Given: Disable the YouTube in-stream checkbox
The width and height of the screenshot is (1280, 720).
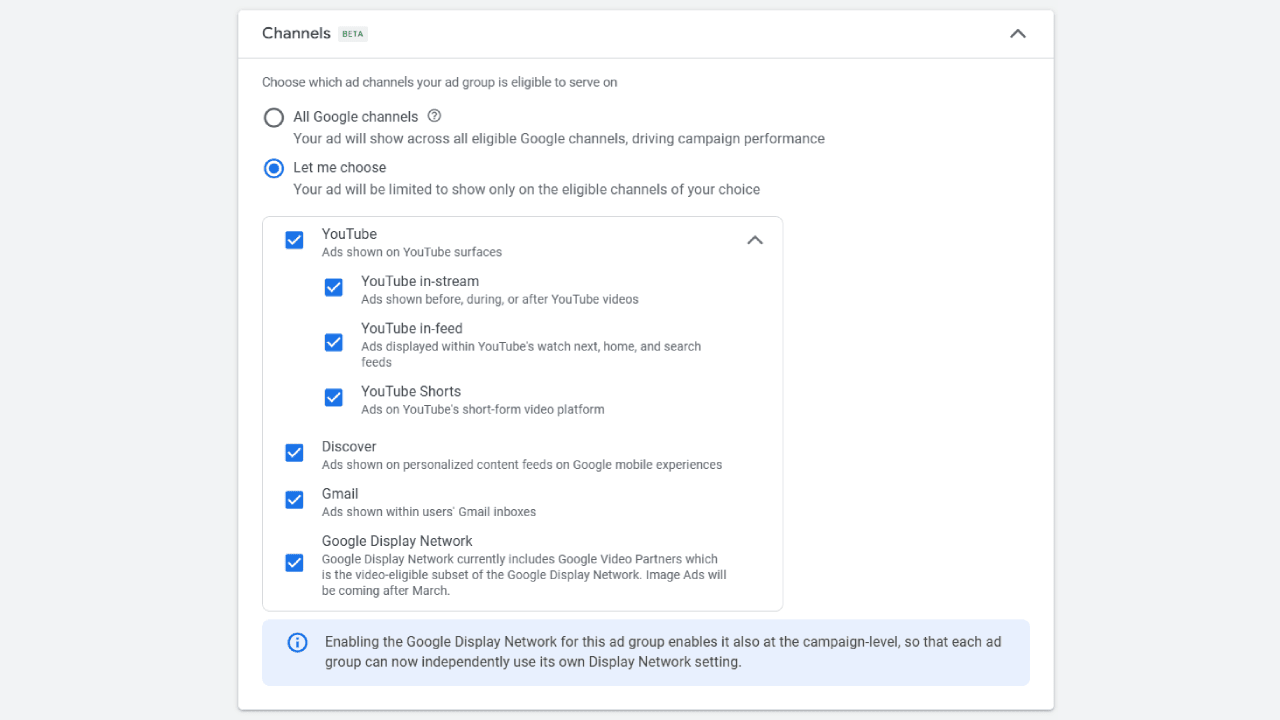Looking at the screenshot, I should pyautogui.click(x=334, y=288).
